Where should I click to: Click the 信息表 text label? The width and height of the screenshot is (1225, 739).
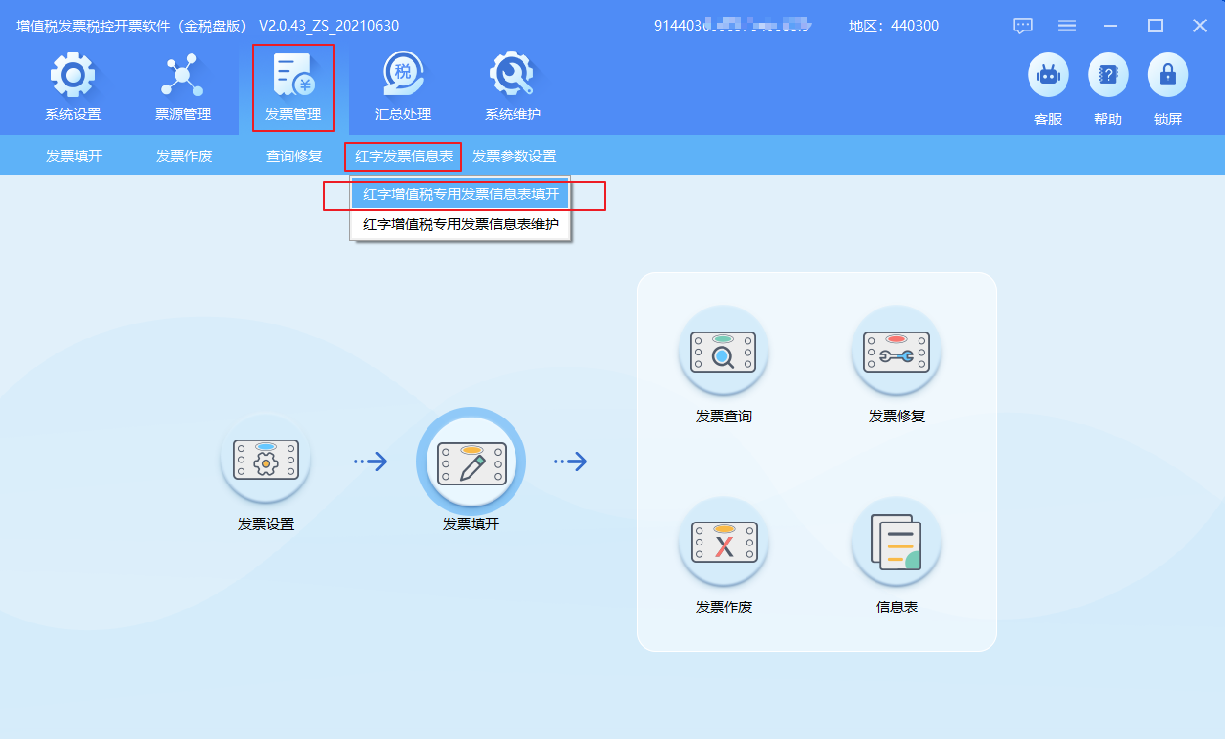897,607
